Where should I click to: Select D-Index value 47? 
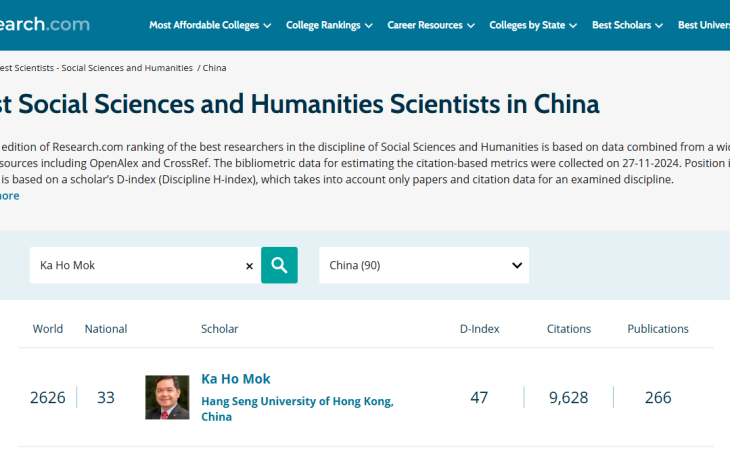click(x=479, y=398)
